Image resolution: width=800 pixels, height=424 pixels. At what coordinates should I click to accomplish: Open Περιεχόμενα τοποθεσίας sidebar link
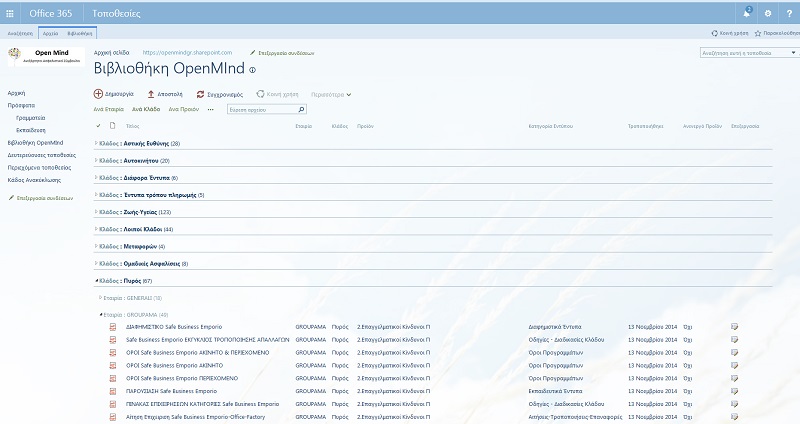pyautogui.click(x=39, y=167)
